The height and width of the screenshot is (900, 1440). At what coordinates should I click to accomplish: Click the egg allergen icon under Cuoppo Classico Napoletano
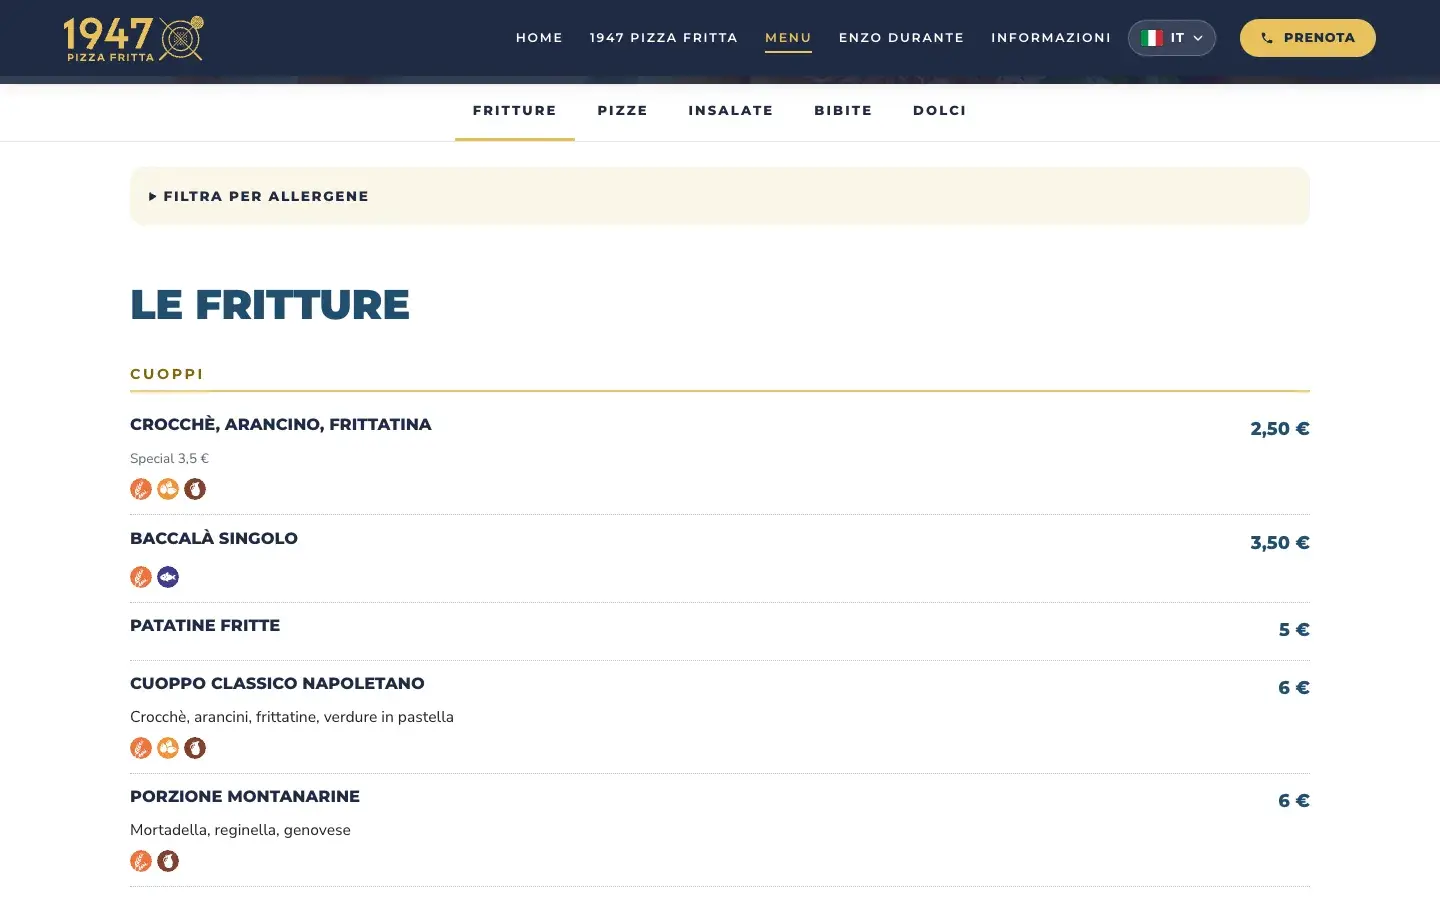(168, 748)
